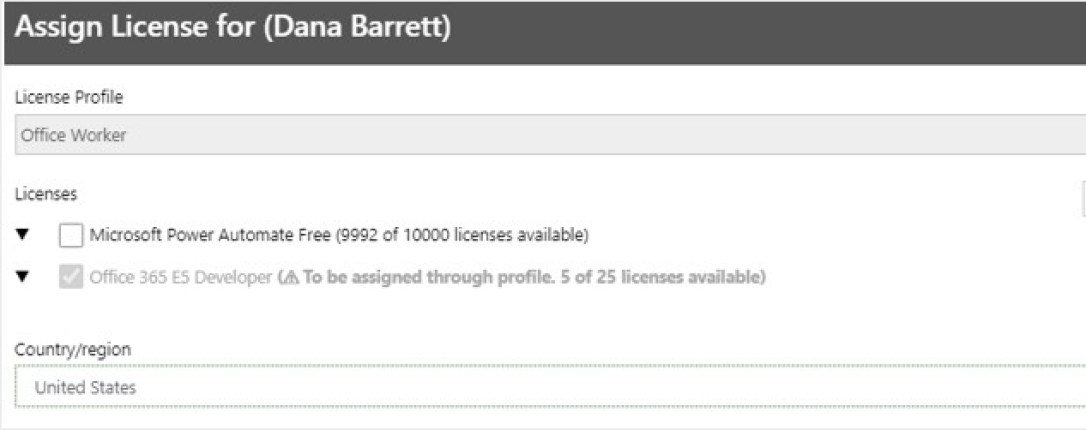This screenshot has height=430, width=1086.
Task: Click the warning triangle icon beside profile note
Action: click(292, 278)
